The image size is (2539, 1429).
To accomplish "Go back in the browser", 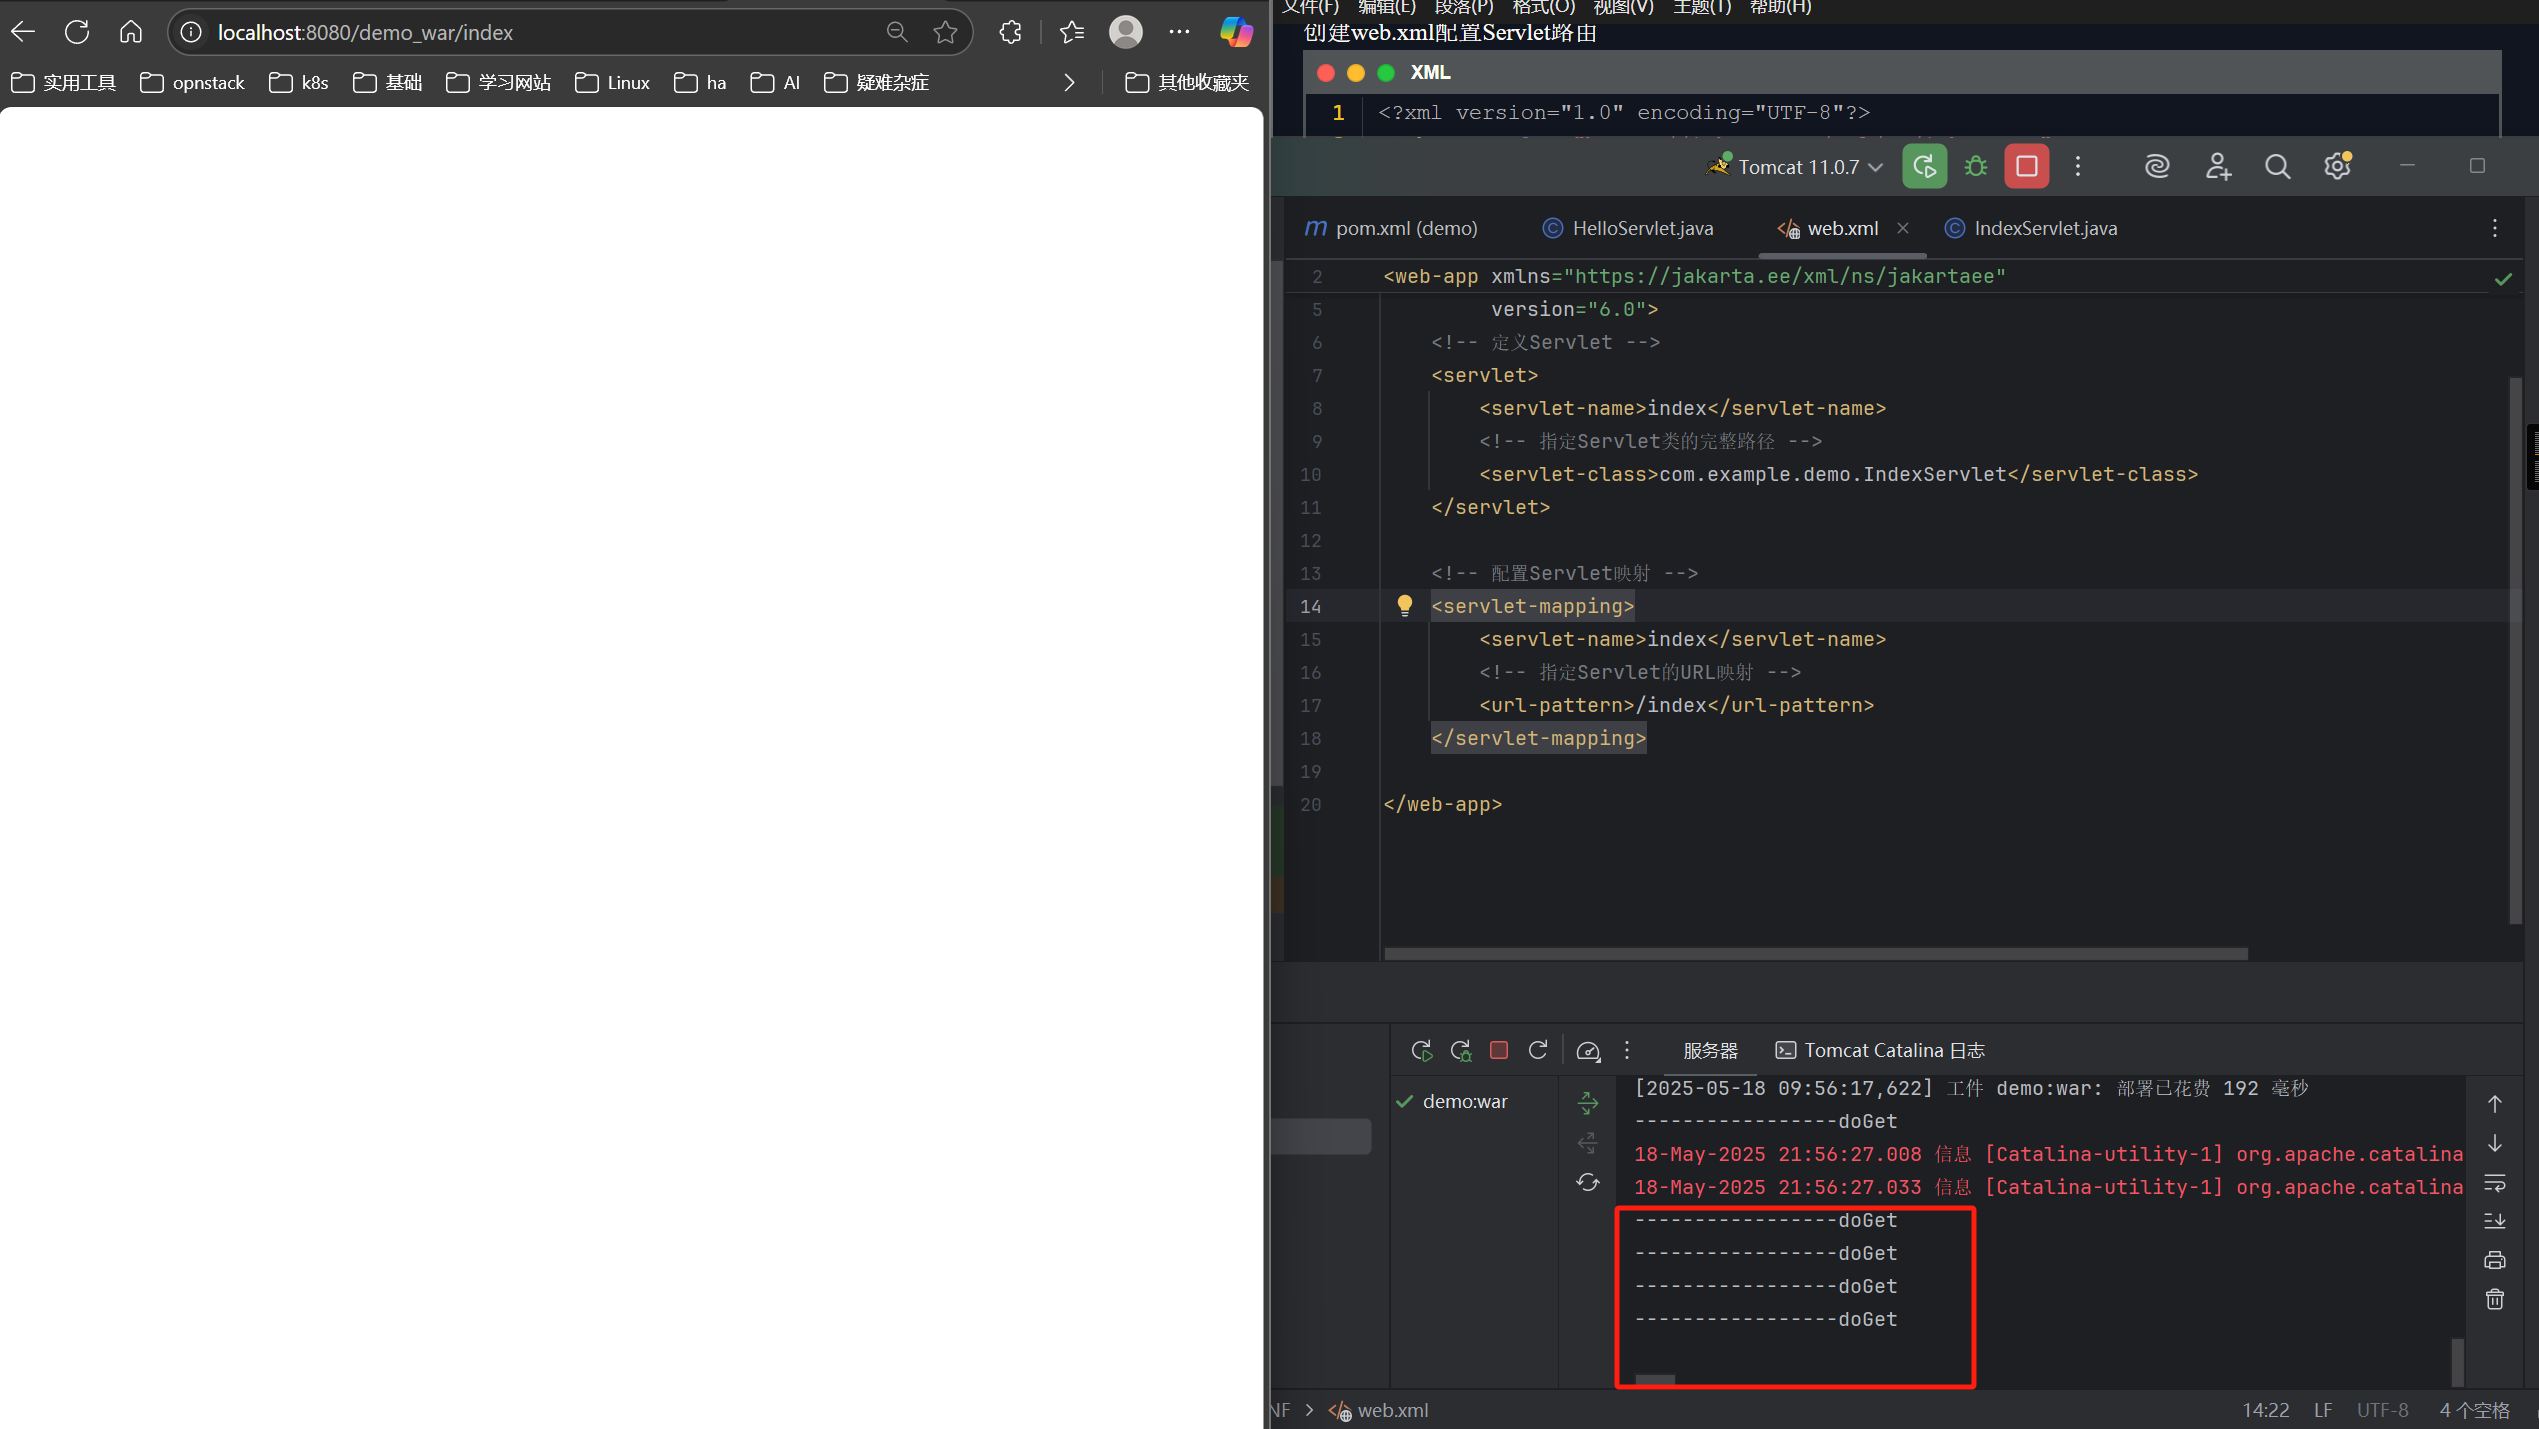I will point(24,32).
